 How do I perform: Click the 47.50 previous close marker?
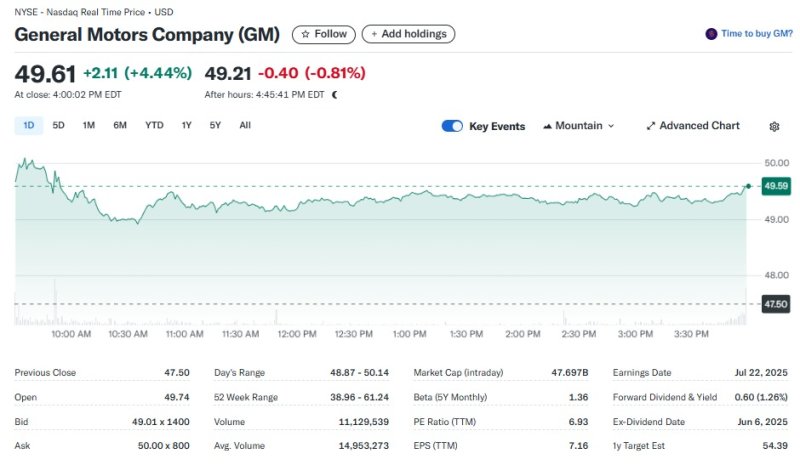point(775,304)
